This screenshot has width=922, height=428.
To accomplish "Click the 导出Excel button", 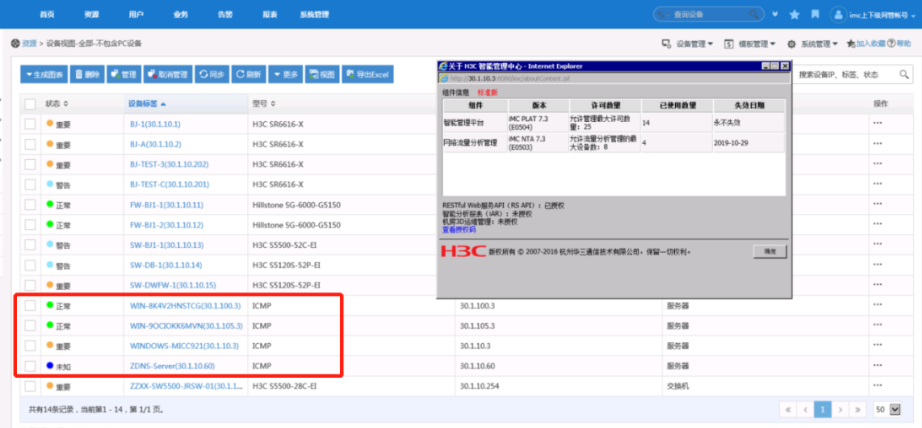I will point(368,75).
